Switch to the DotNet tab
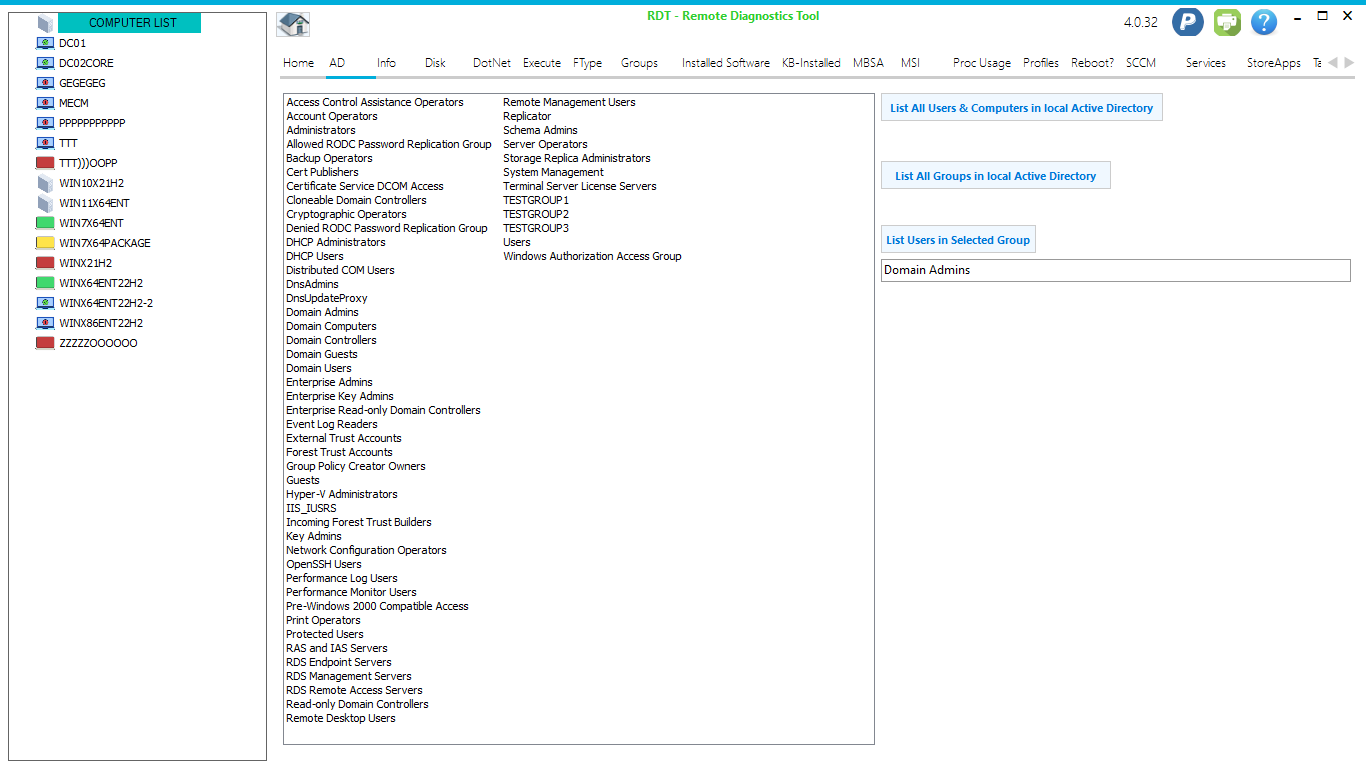This screenshot has height=768, width=1366. 492,63
